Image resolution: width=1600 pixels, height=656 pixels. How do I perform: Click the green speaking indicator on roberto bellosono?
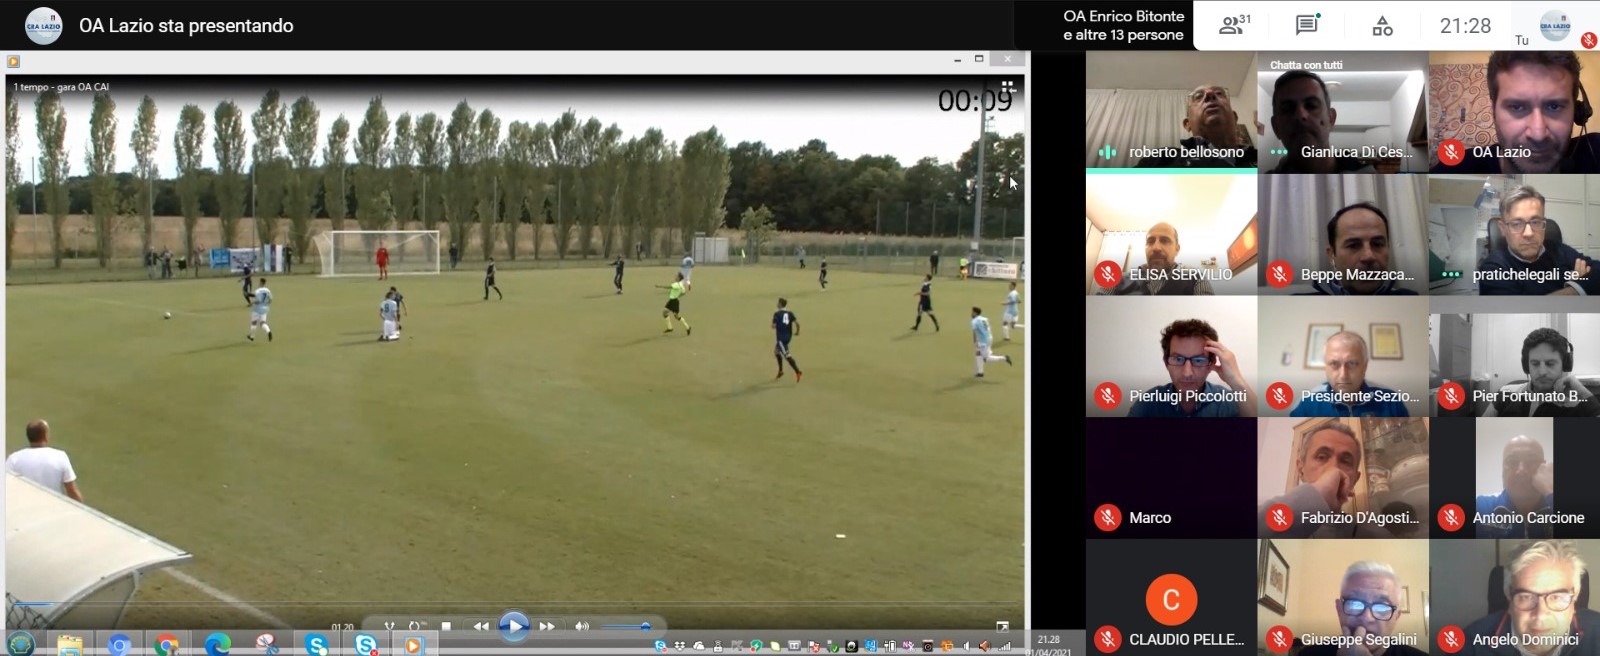pyautogui.click(x=1107, y=152)
